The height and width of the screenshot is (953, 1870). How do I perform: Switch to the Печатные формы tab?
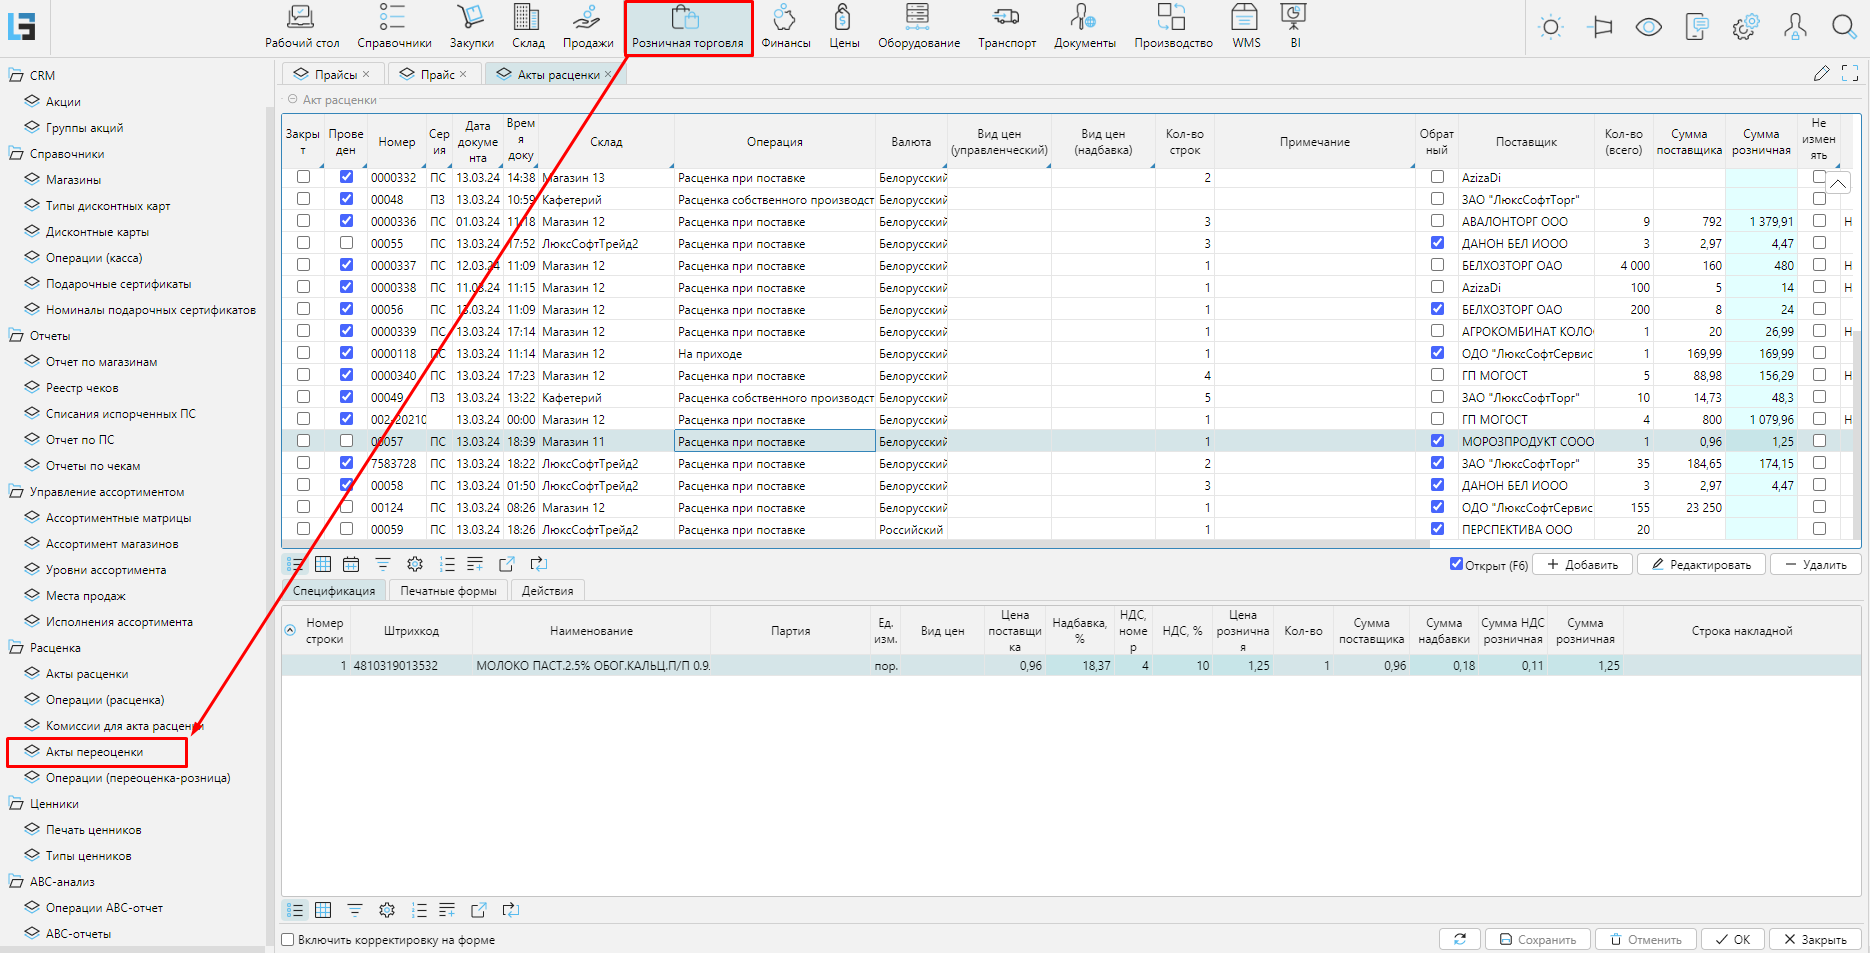[448, 591]
